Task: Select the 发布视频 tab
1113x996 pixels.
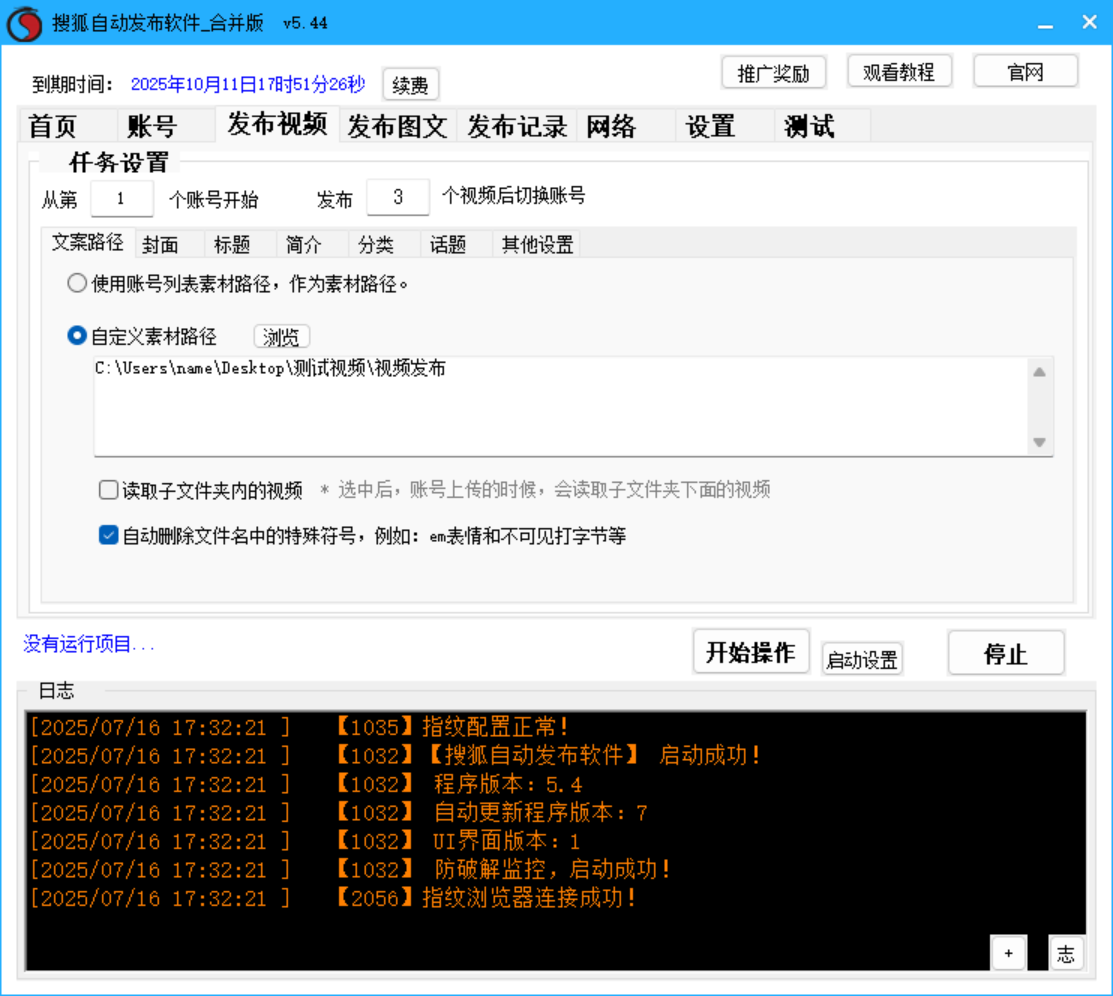Action: click(x=277, y=124)
